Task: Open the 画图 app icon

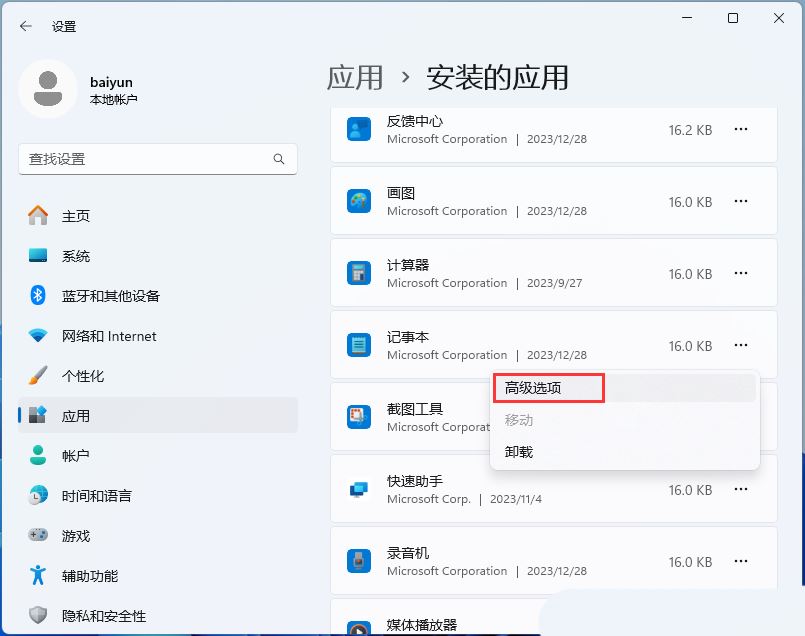Action: (358, 201)
